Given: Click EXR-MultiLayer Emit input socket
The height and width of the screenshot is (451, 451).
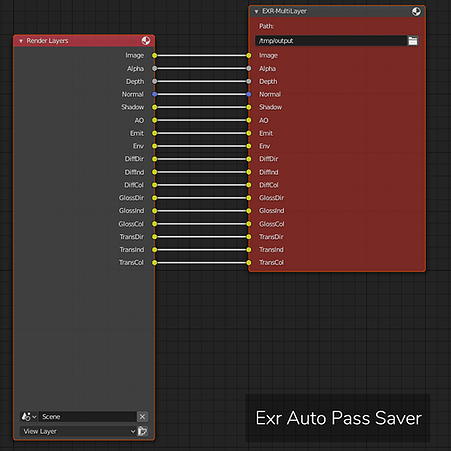Looking at the screenshot, I should coord(249,133).
